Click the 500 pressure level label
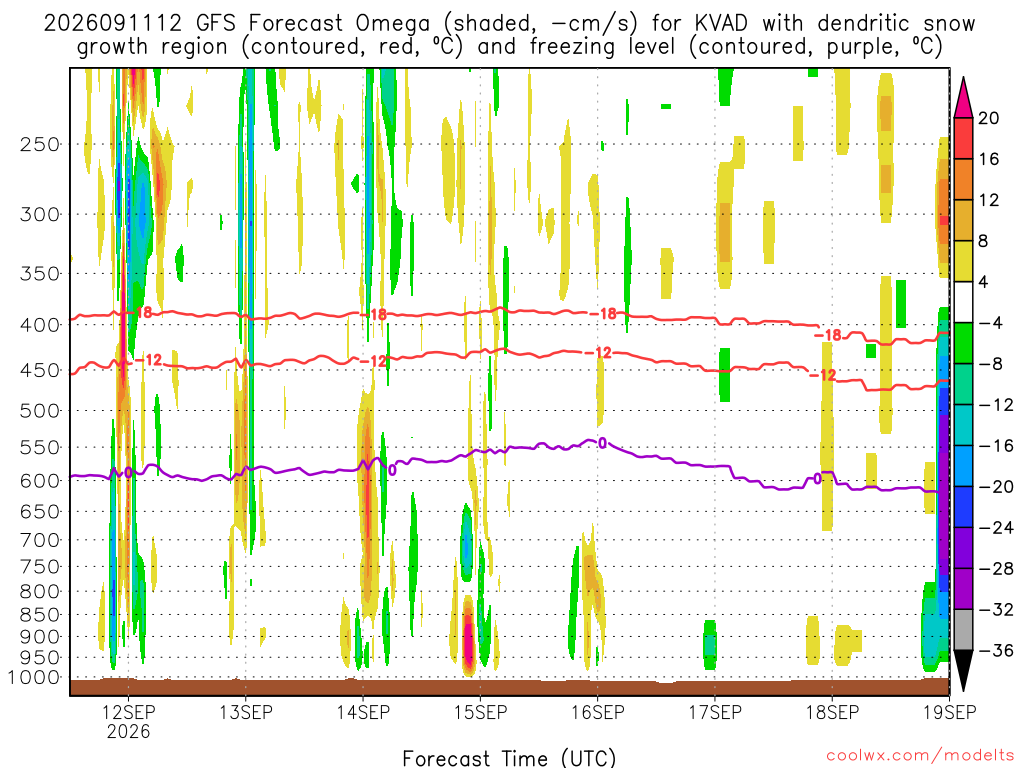The width and height of the screenshot is (1024, 768). (x=40, y=411)
